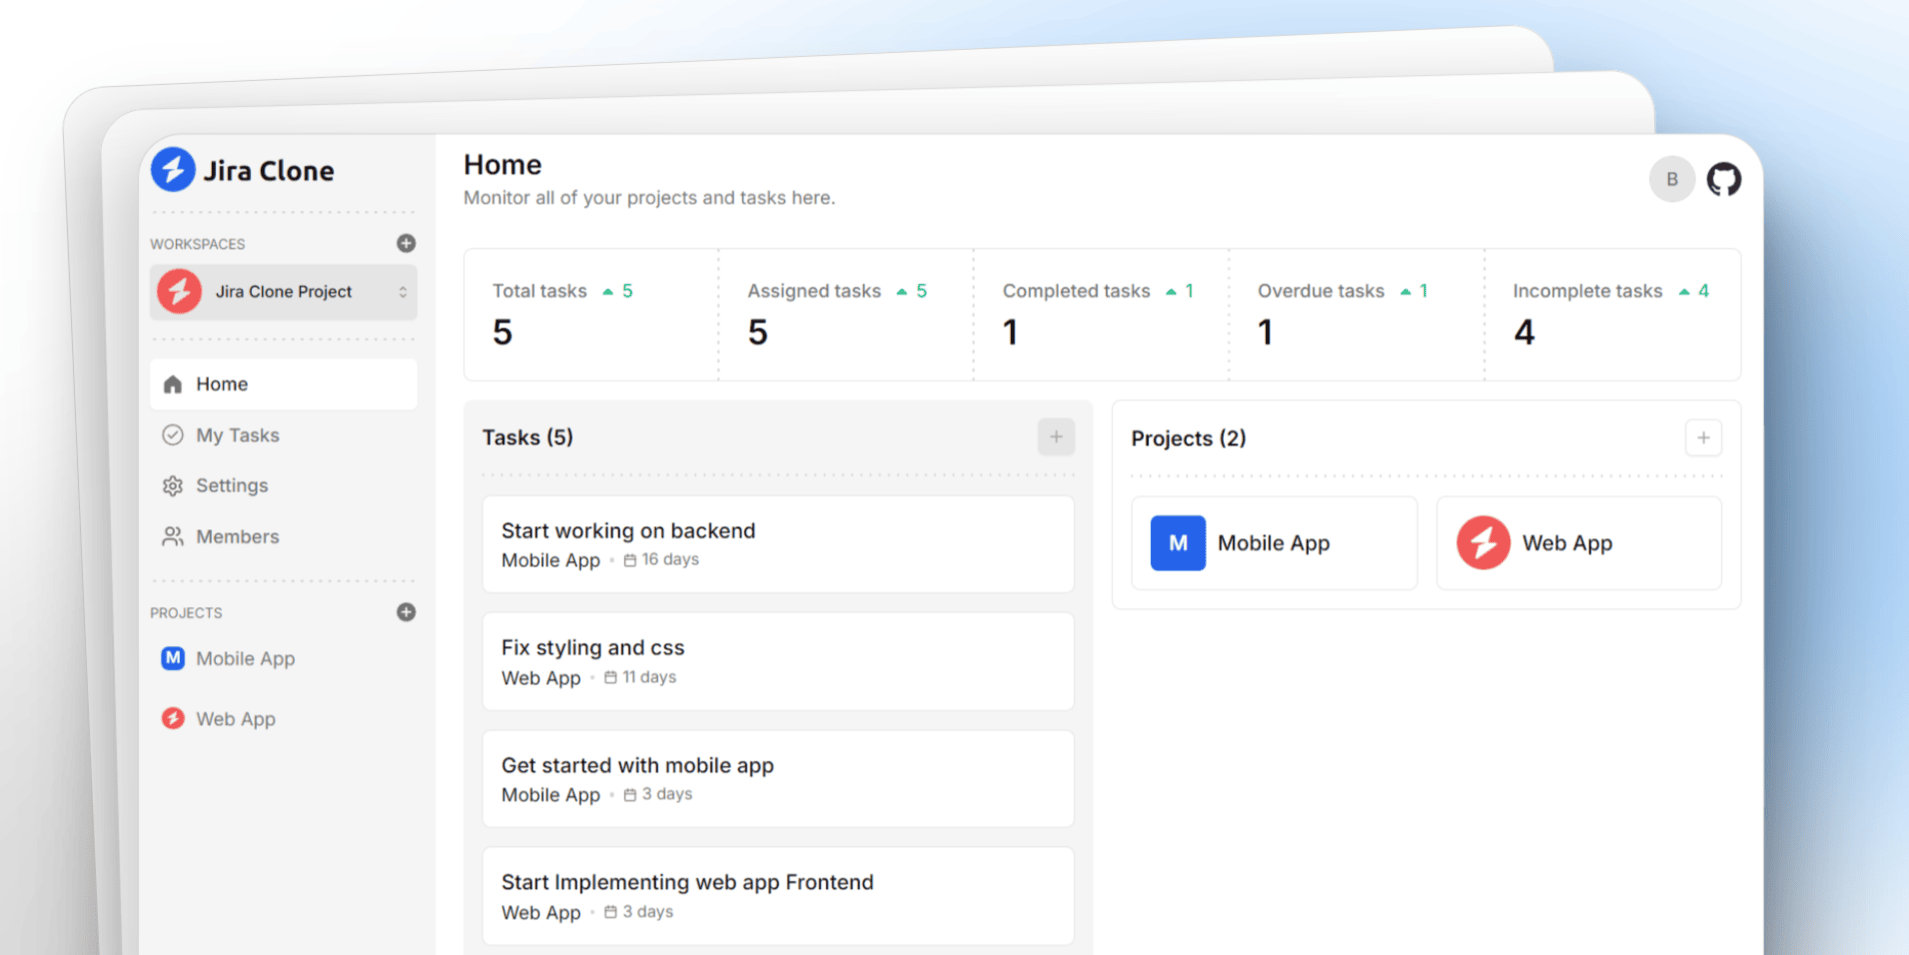Open Mobile App project in sidebar

[x=284, y=658]
